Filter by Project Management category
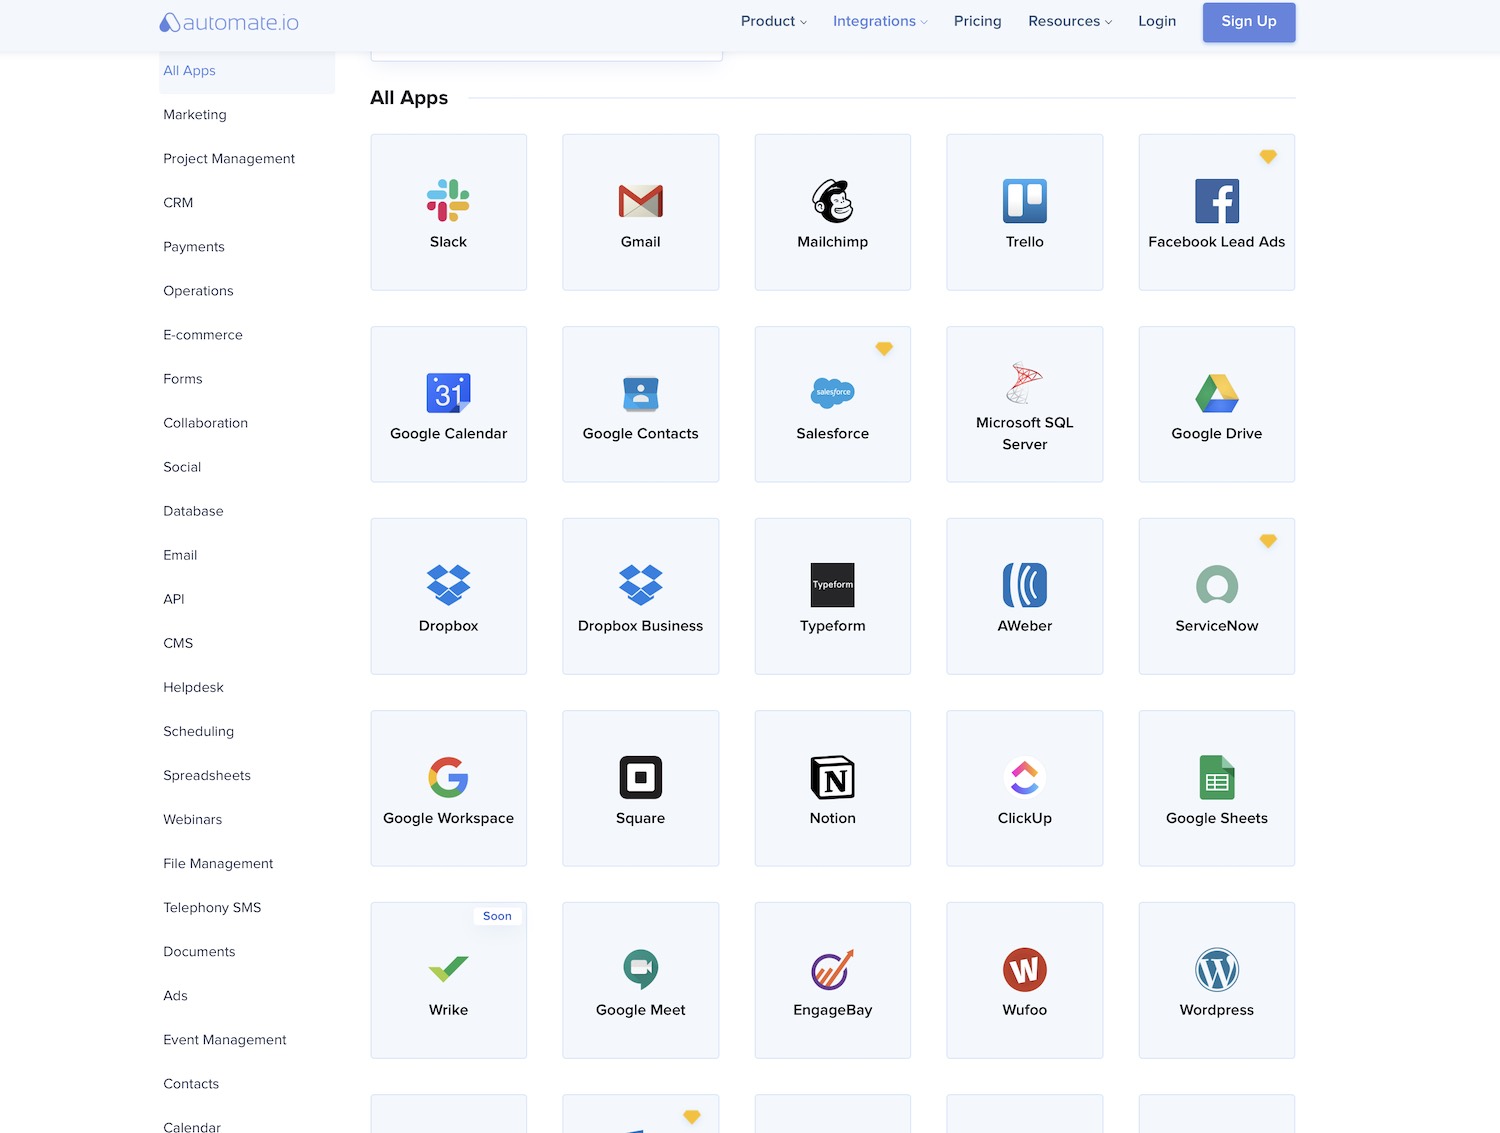The height and width of the screenshot is (1133, 1500). click(229, 159)
